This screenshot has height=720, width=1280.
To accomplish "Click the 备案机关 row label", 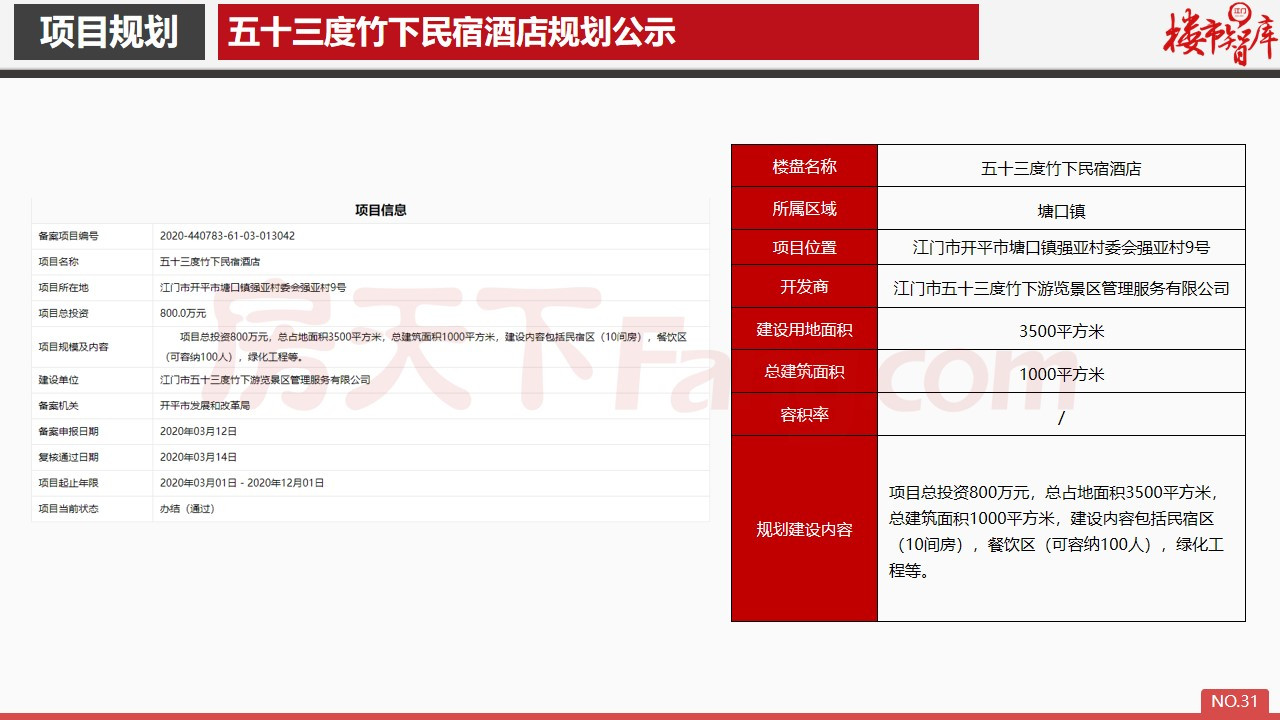I will tap(58, 406).
